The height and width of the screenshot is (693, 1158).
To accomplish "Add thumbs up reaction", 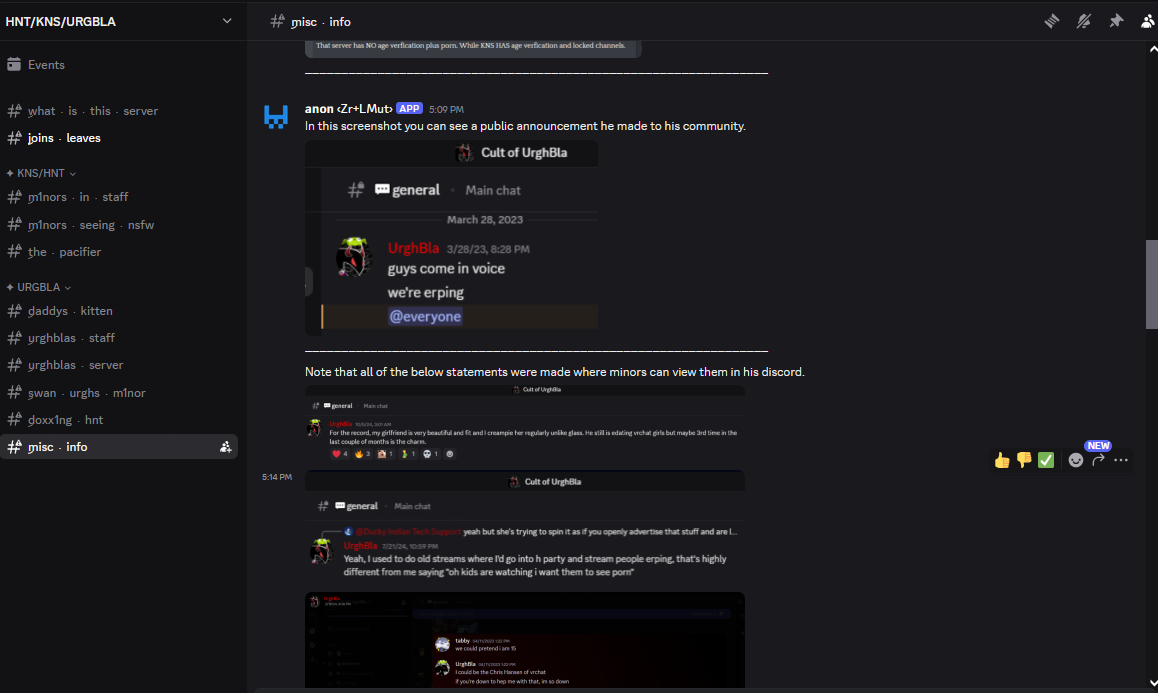I will [x=1001, y=460].
